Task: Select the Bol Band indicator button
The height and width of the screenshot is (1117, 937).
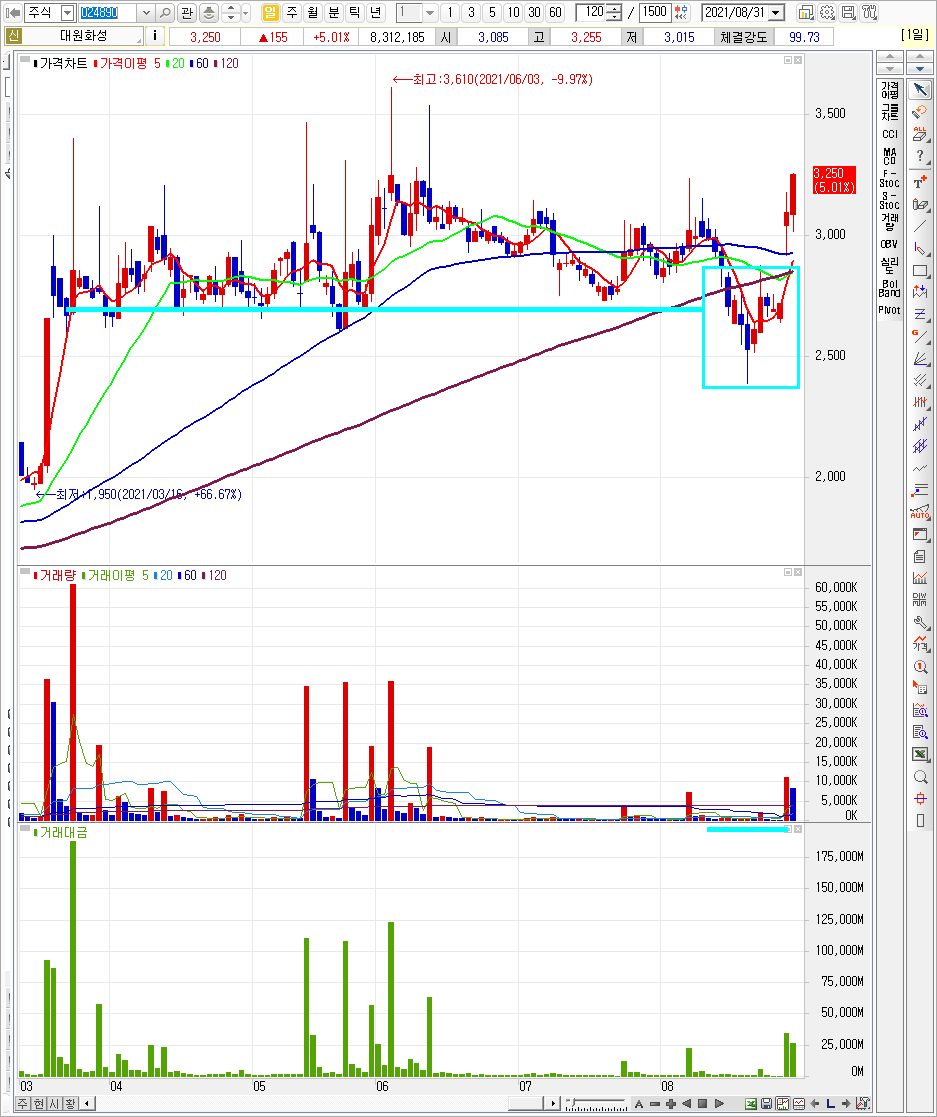Action: point(889,288)
